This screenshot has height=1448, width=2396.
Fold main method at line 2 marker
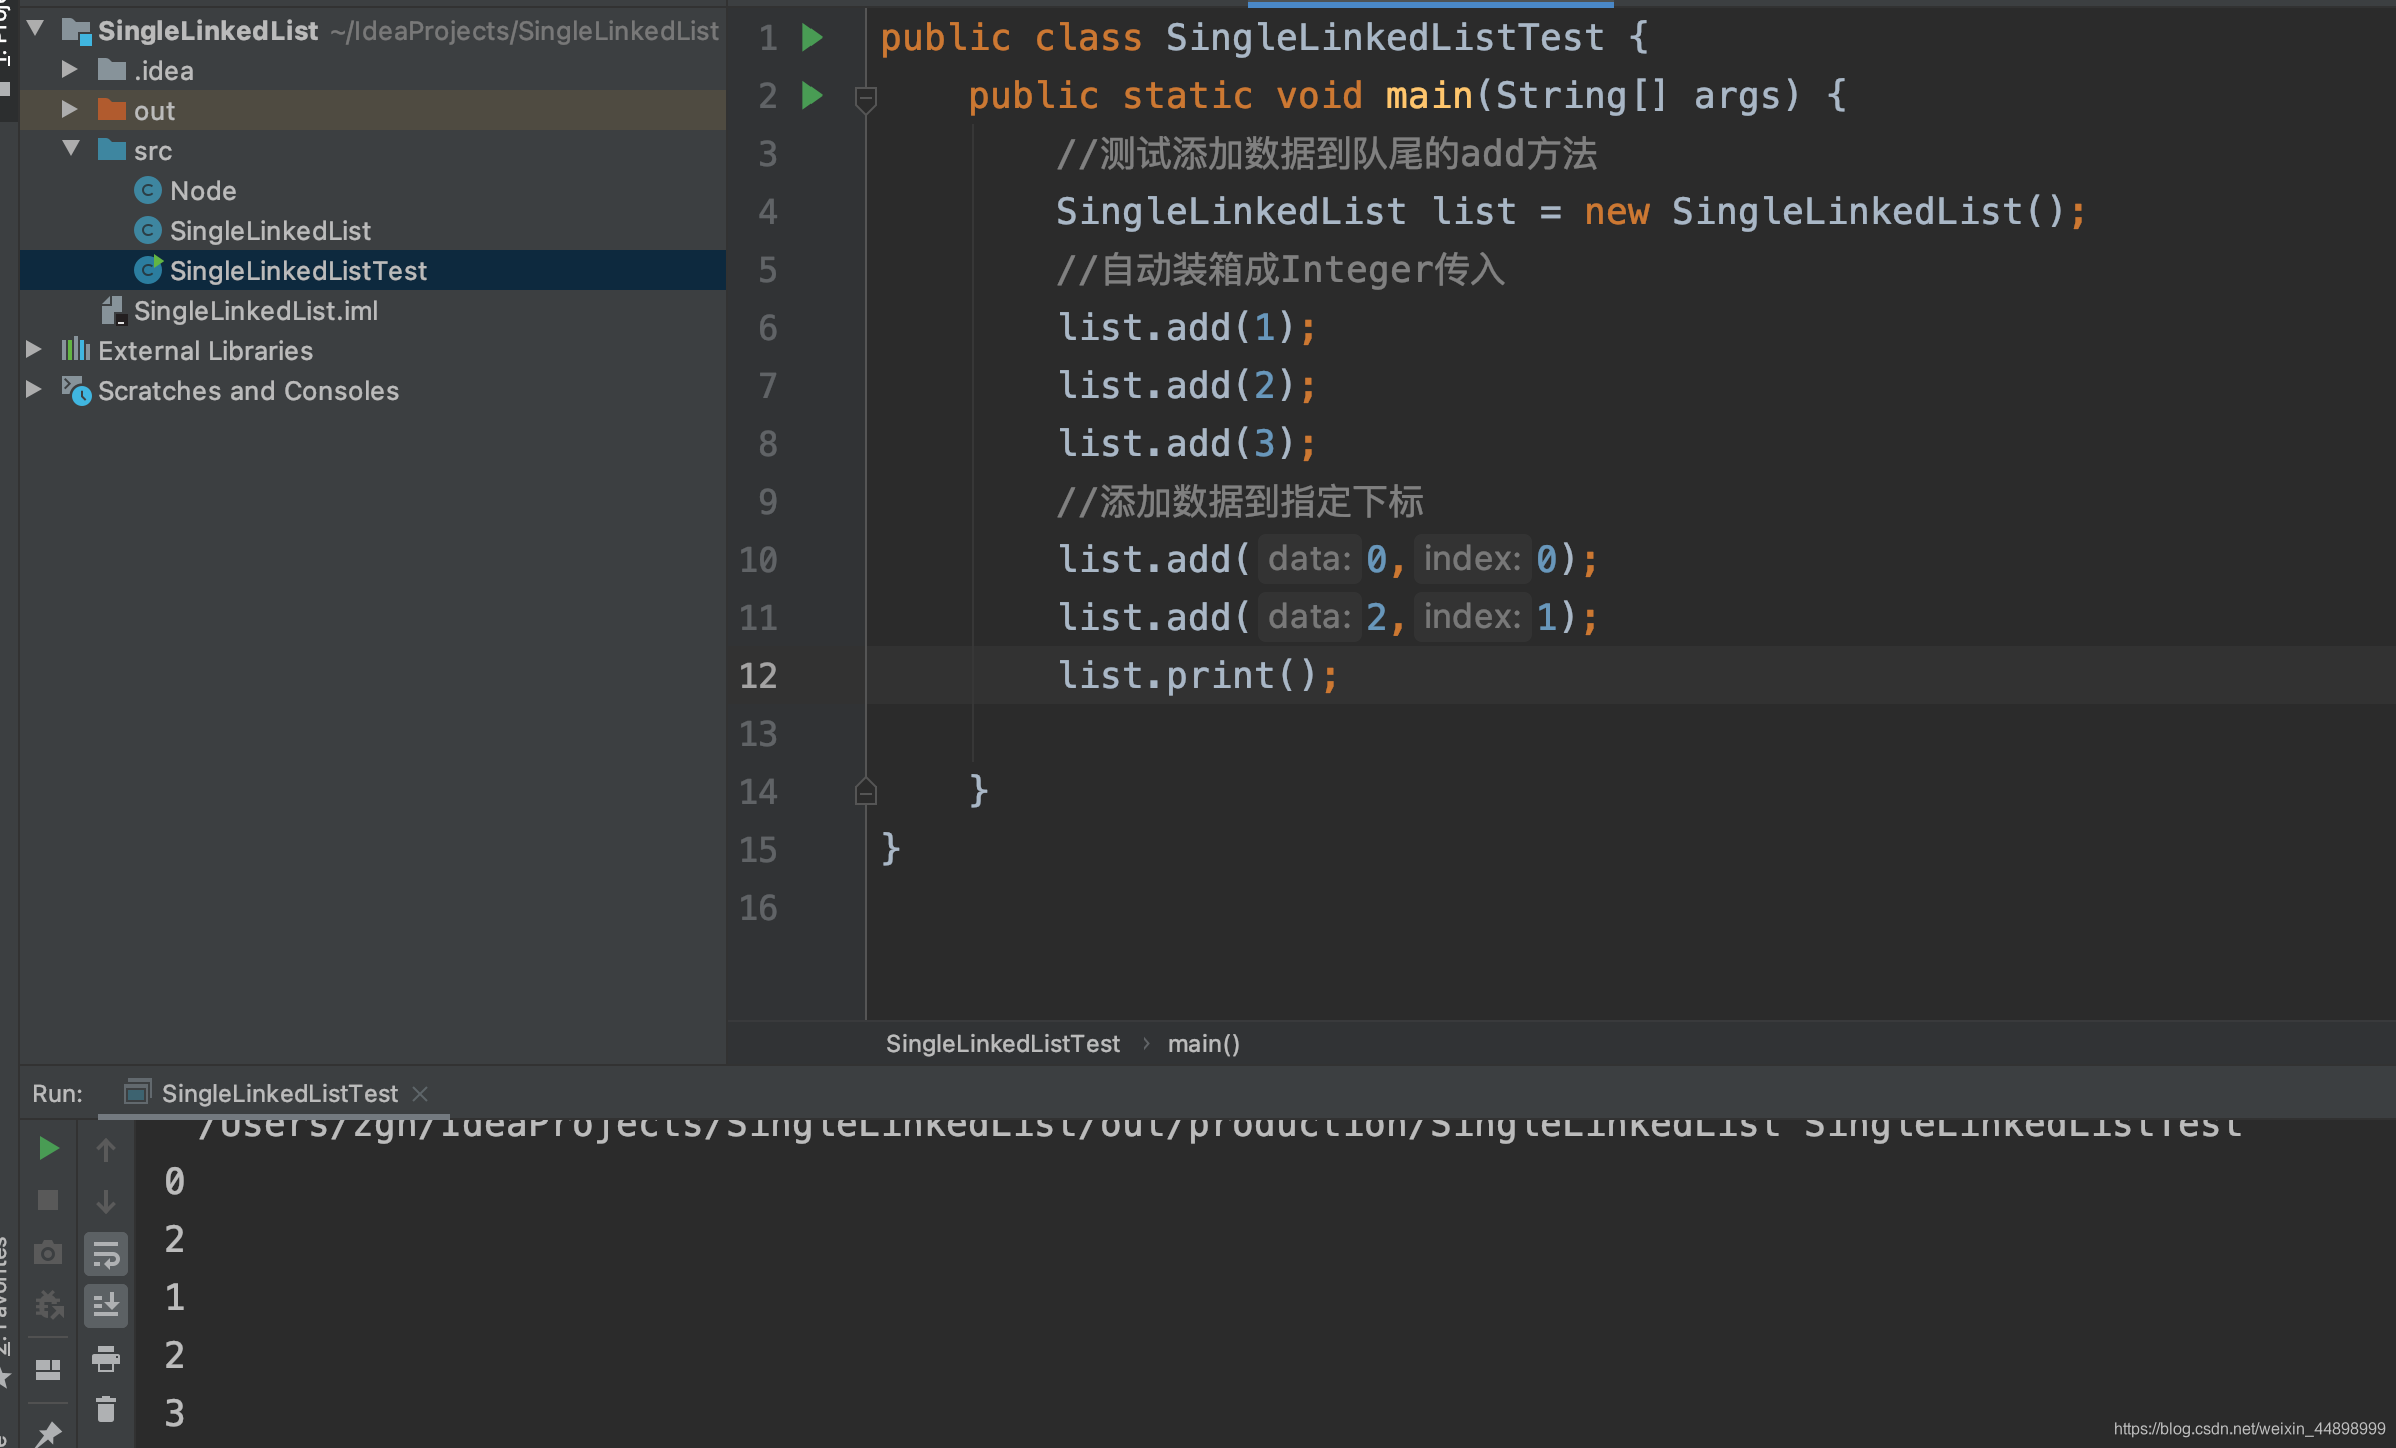tap(866, 98)
